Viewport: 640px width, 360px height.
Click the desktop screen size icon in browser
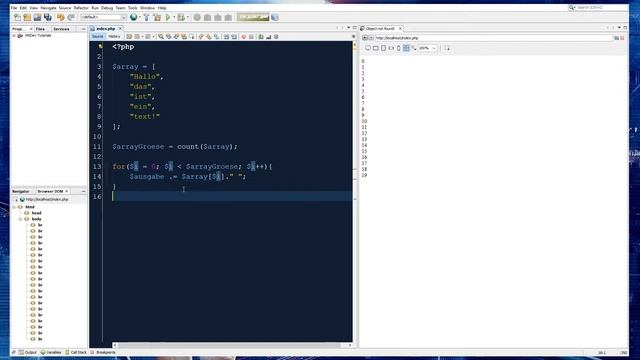(x=368, y=48)
